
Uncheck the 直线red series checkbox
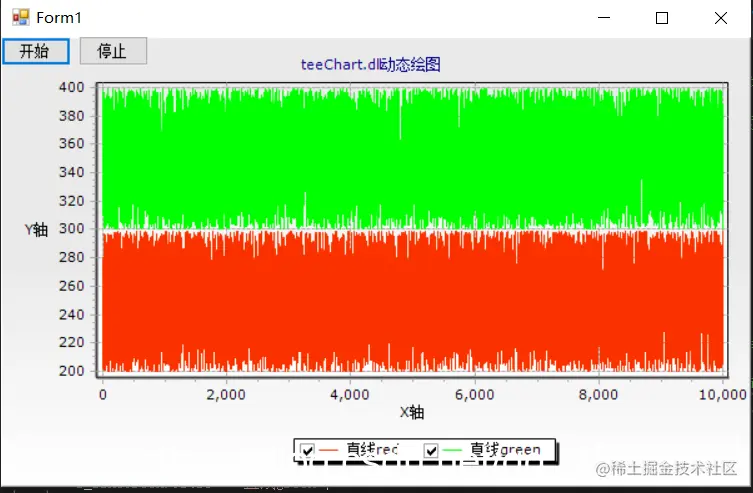[x=307, y=450]
